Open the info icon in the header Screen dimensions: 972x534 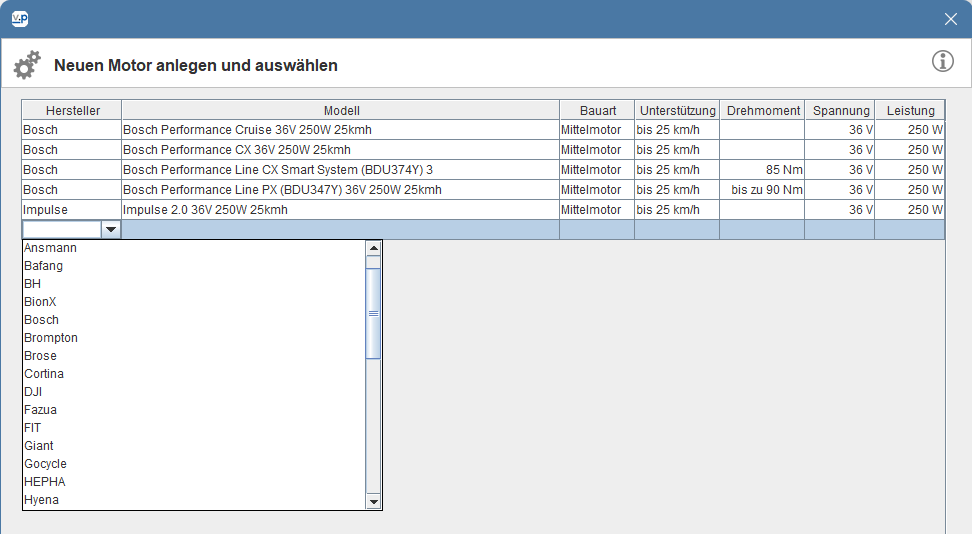[x=942, y=61]
